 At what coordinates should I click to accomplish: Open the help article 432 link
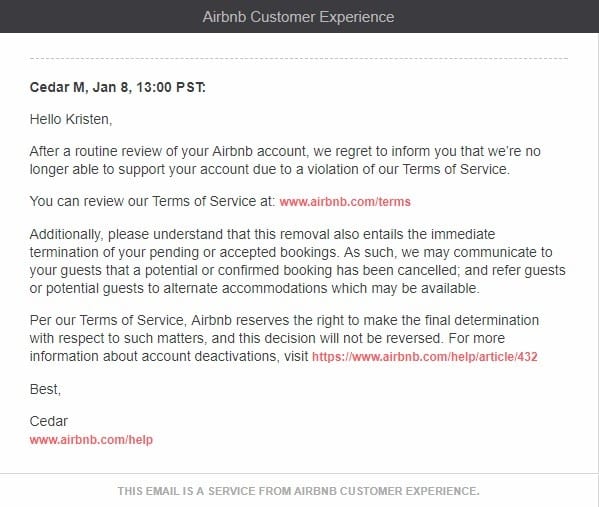point(425,356)
